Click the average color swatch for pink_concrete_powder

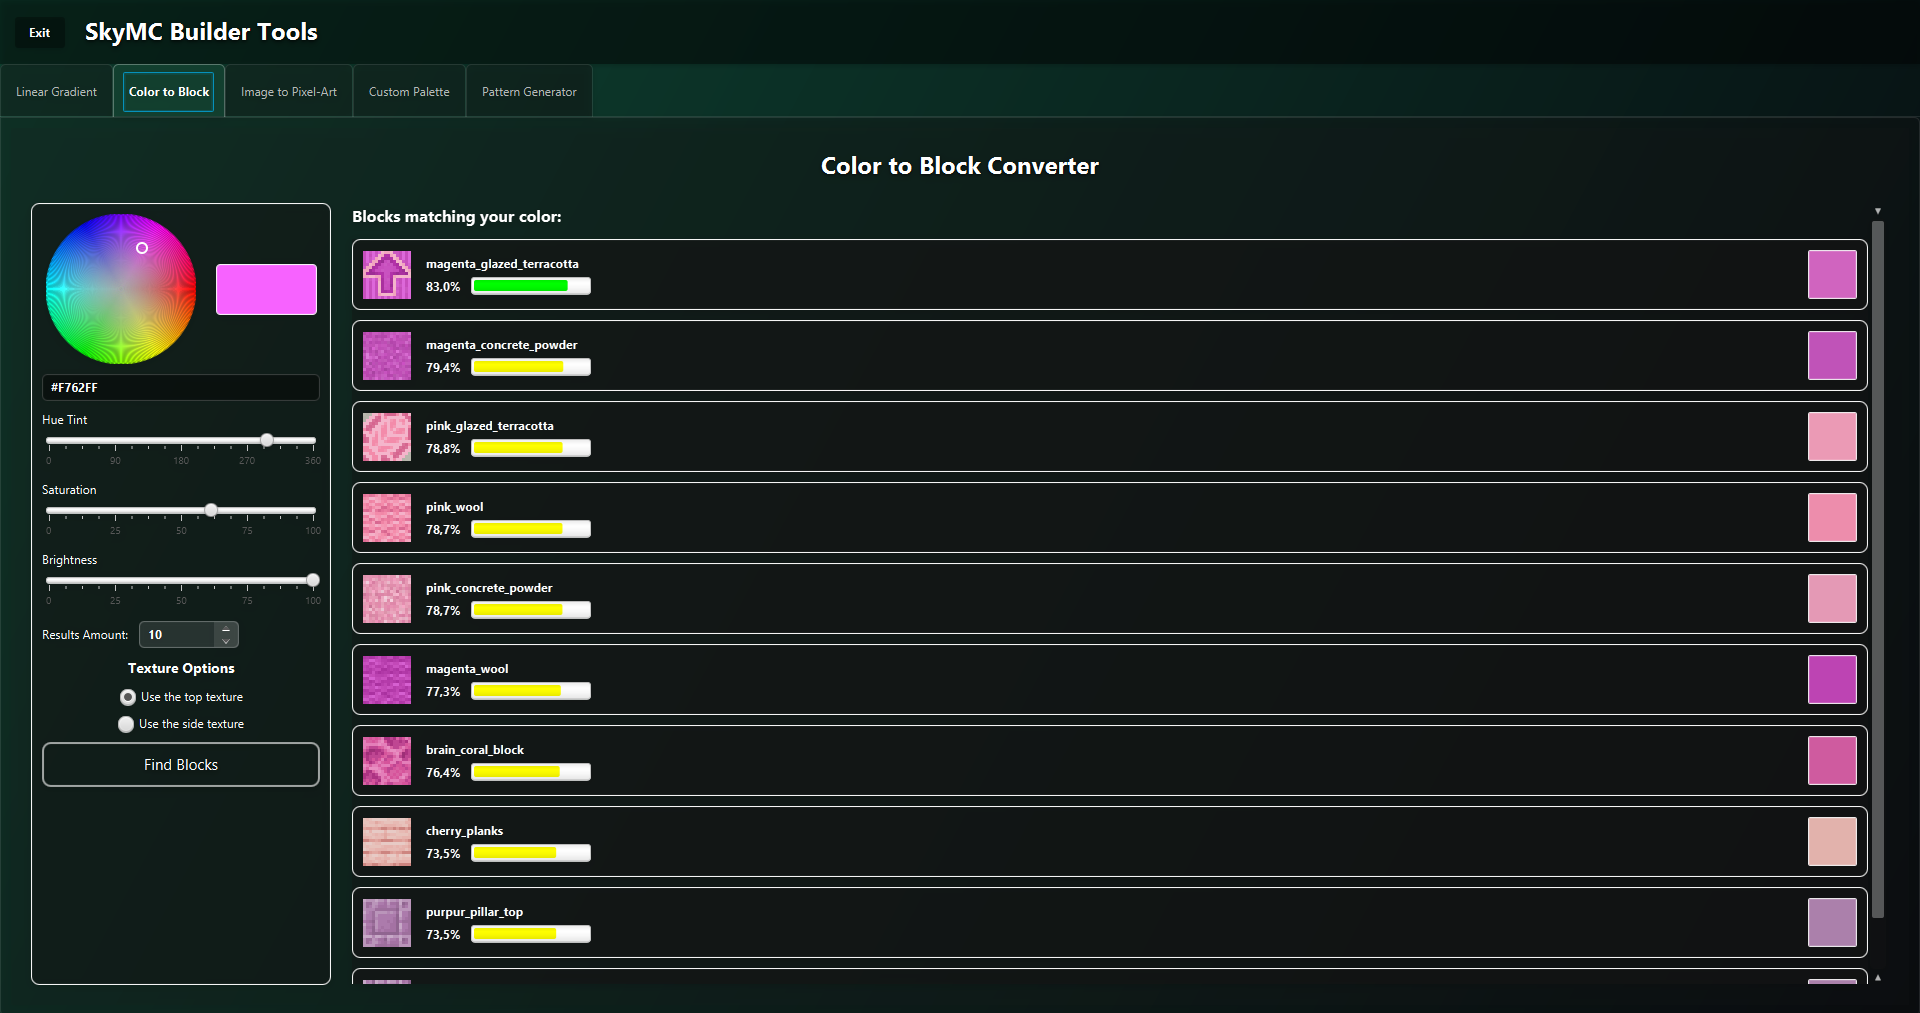coord(1831,599)
